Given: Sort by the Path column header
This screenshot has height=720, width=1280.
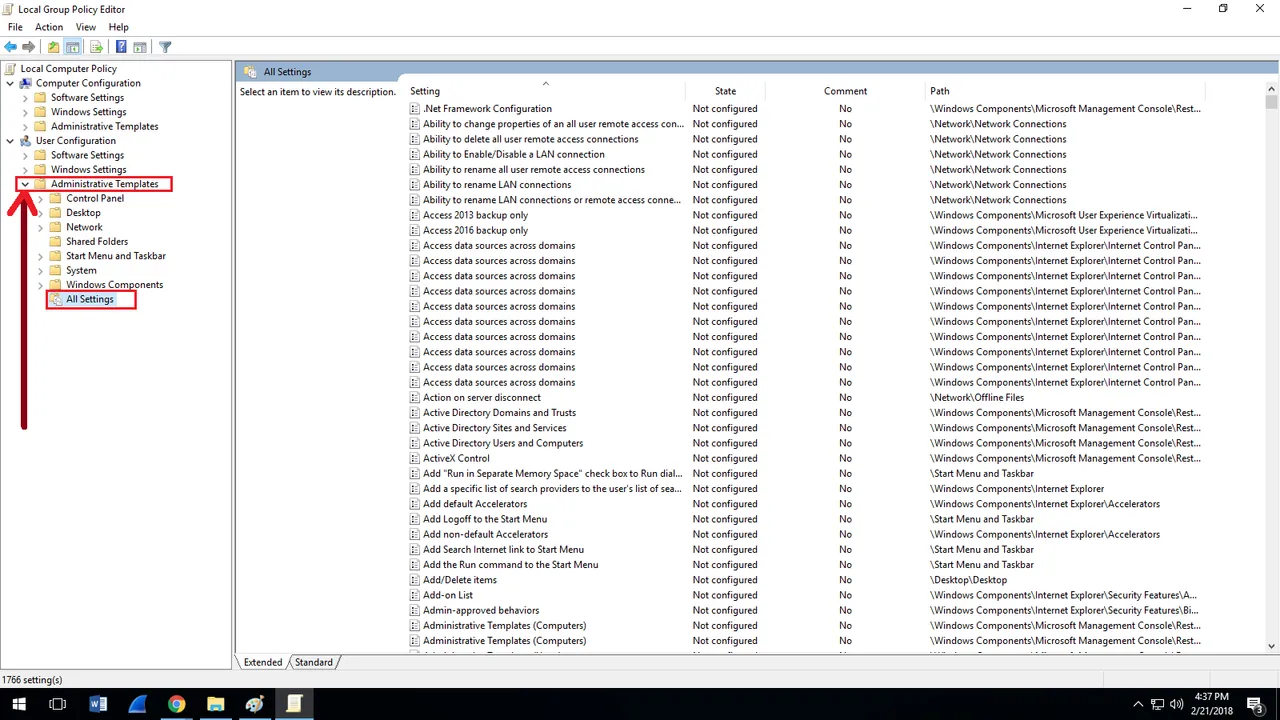Looking at the screenshot, I should click(1065, 91).
